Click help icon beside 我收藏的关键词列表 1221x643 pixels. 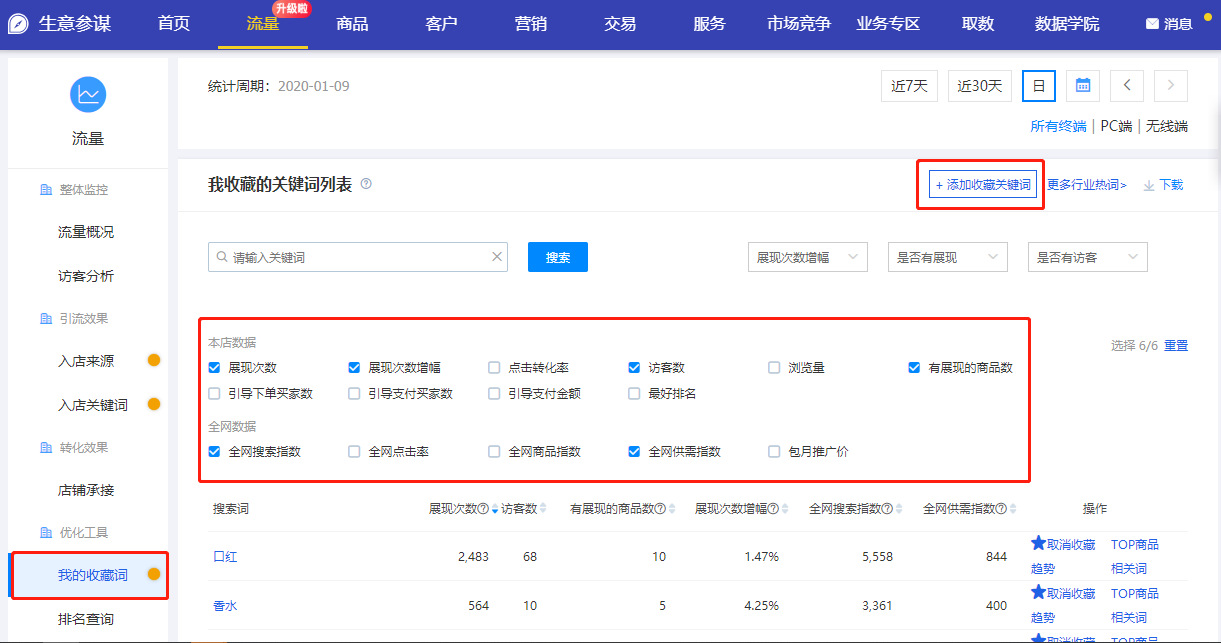pyautogui.click(x=366, y=184)
